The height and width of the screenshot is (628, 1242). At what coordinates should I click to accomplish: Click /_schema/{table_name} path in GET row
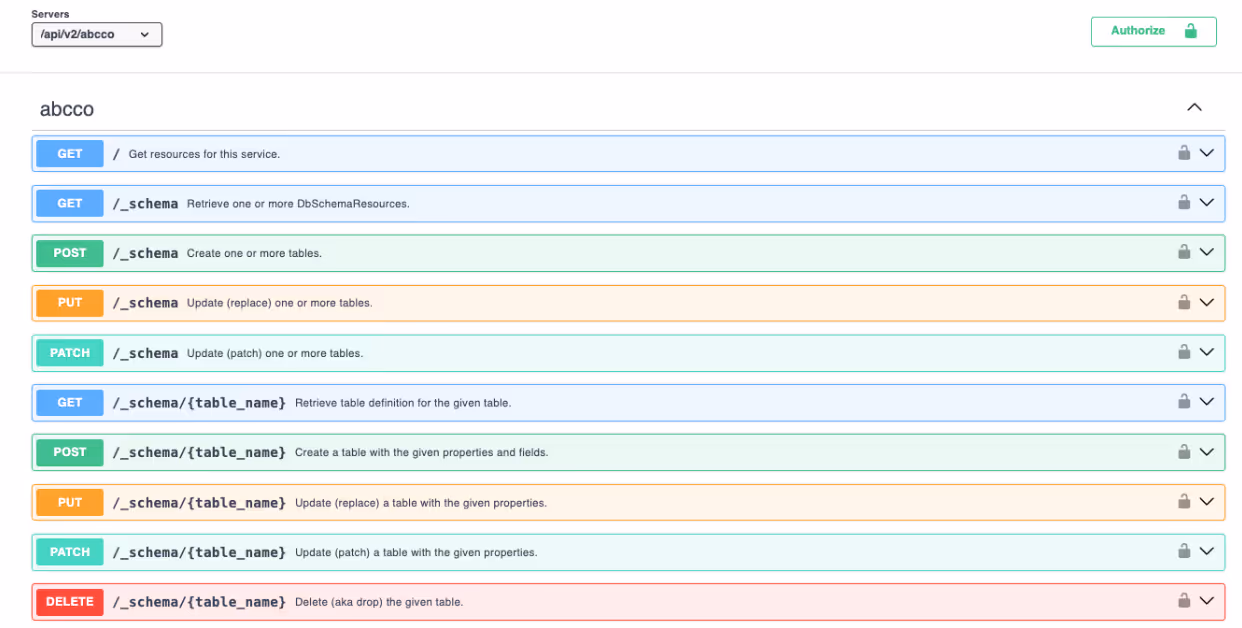pos(199,402)
